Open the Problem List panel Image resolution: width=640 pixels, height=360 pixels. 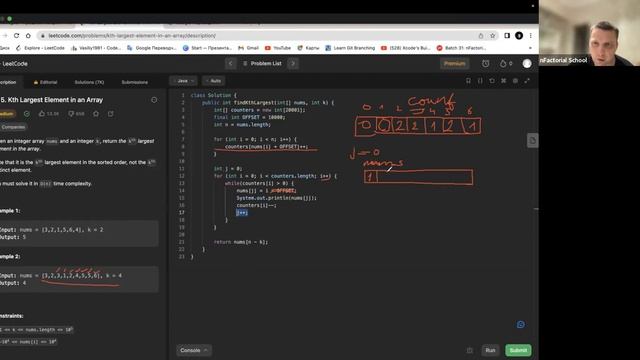262,63
